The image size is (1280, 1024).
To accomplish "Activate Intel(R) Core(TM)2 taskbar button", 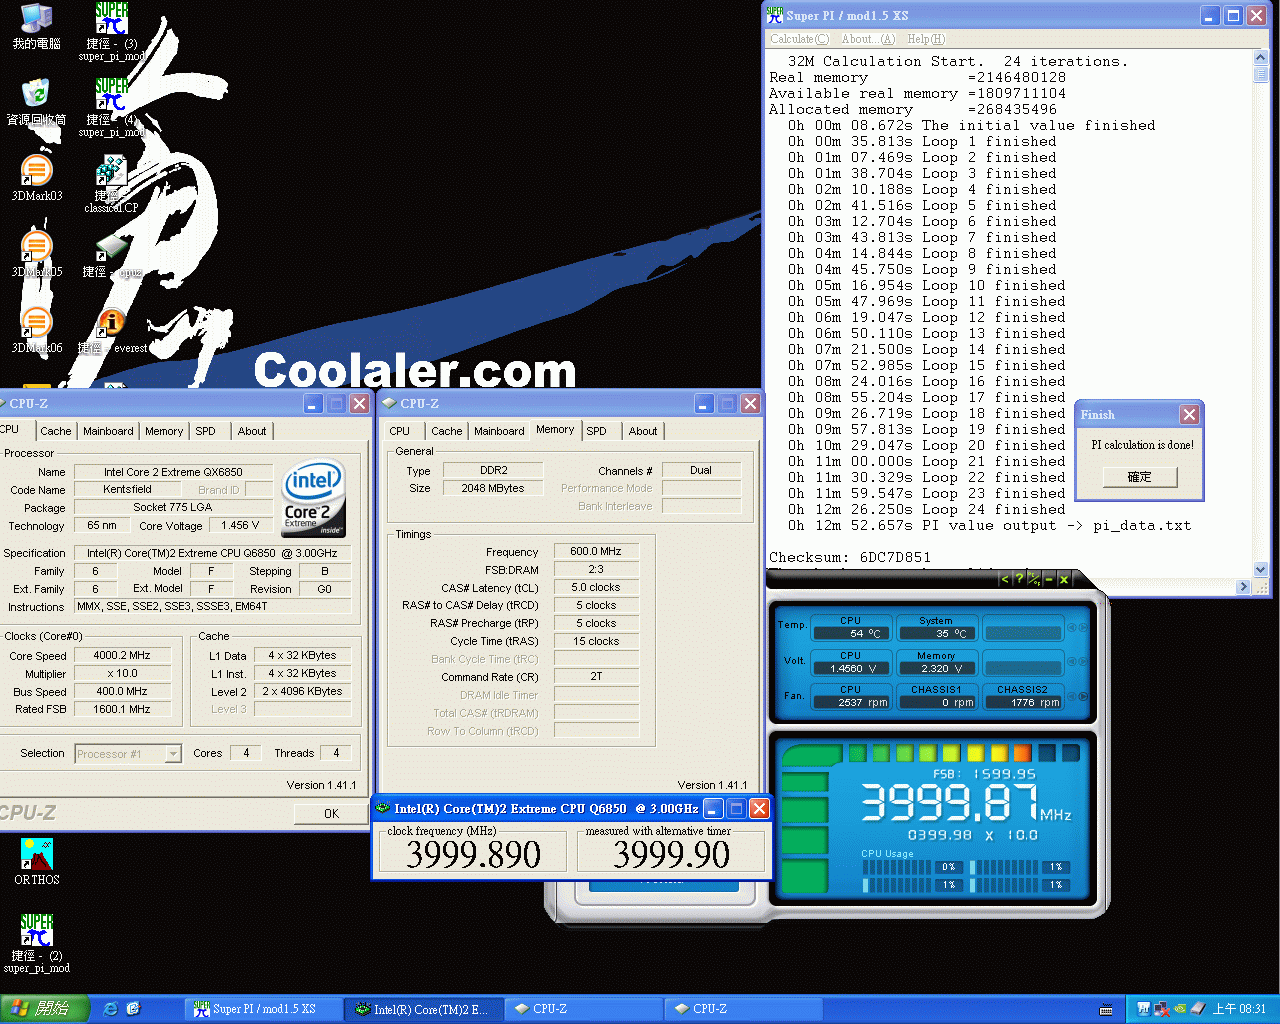I will tap(423, 1009).
